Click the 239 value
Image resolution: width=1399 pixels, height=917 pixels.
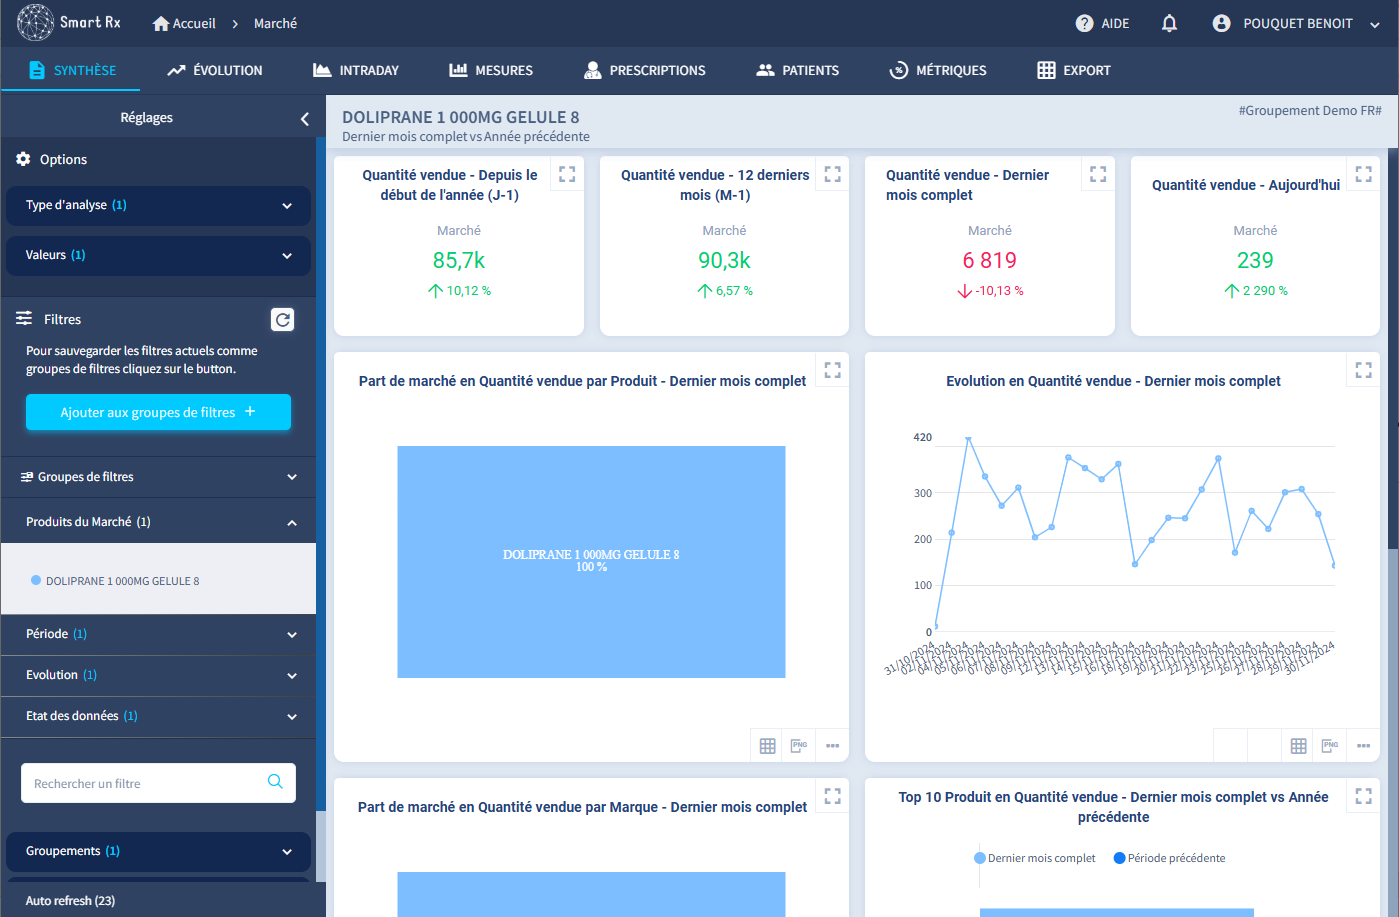pyautogui.click(x=1255, y=260)
